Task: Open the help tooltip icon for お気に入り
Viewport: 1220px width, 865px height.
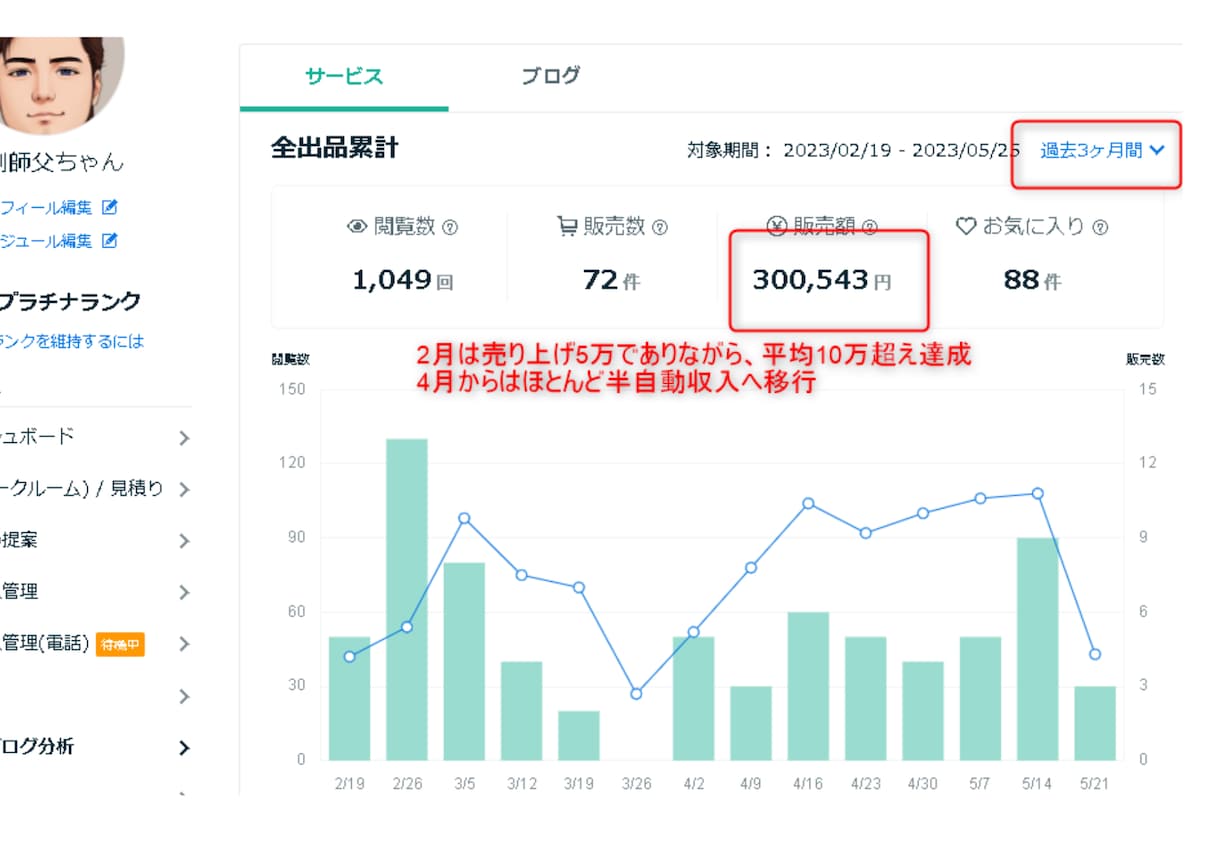Action: coord(1100,228)
